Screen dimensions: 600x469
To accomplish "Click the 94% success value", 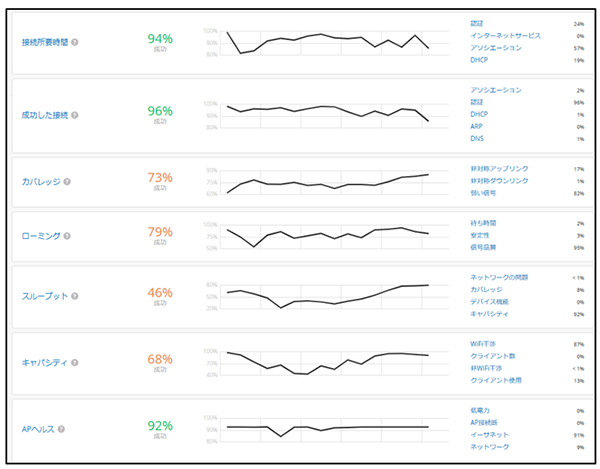I will (160, 40).
